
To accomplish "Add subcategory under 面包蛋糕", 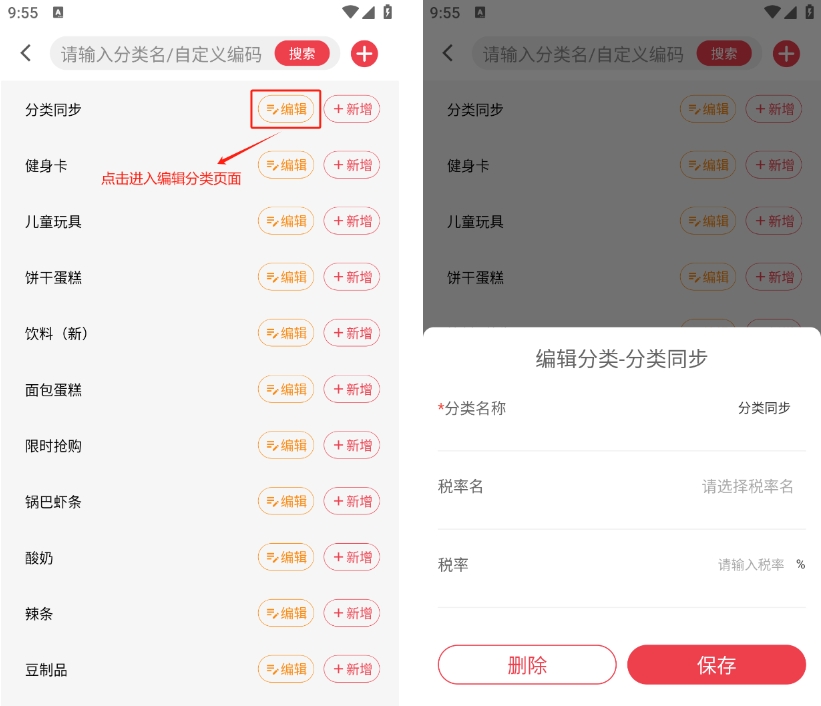I will (x=352, y=389).
